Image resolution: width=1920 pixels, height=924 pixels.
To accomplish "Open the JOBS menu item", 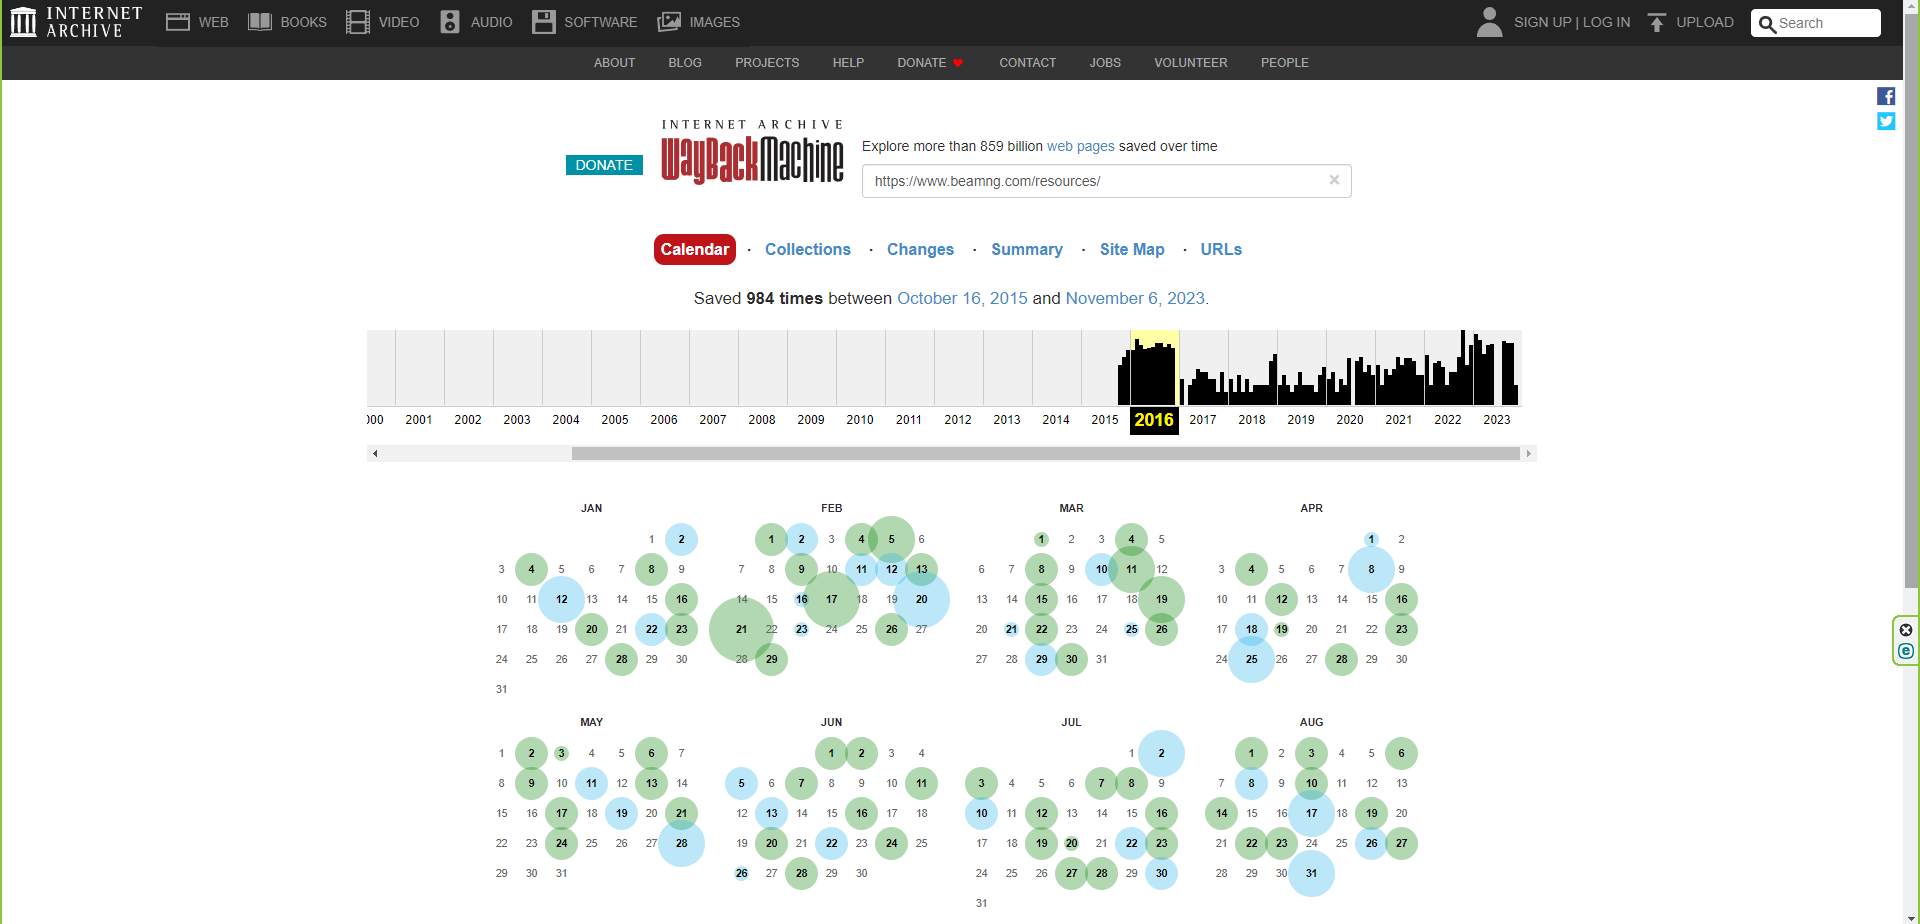I will point(1105,63).
